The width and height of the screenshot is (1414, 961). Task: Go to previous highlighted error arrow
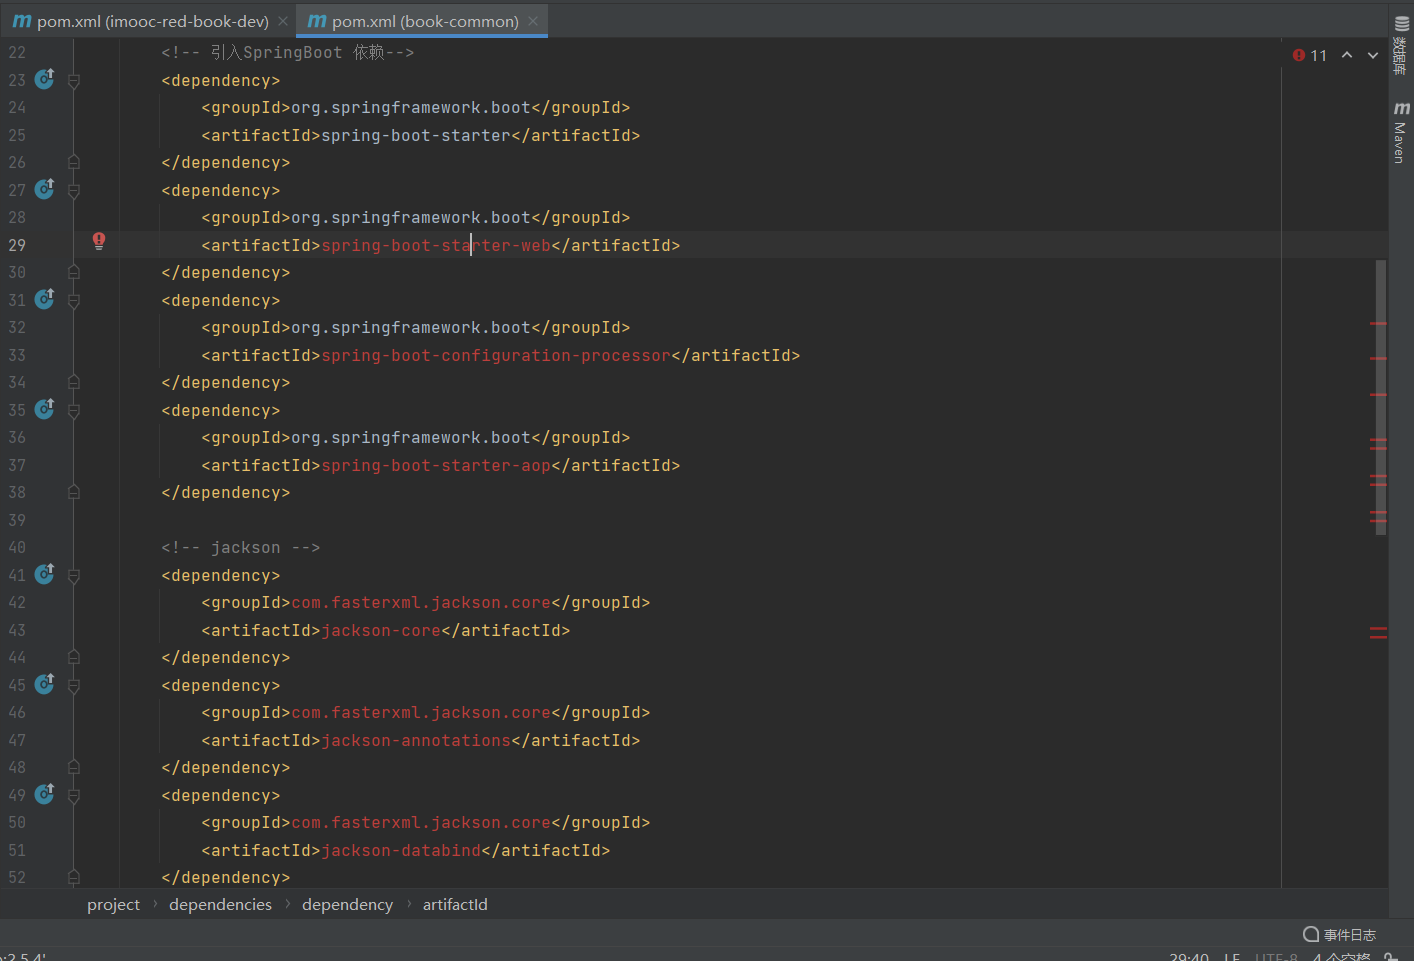point(1347,56)
